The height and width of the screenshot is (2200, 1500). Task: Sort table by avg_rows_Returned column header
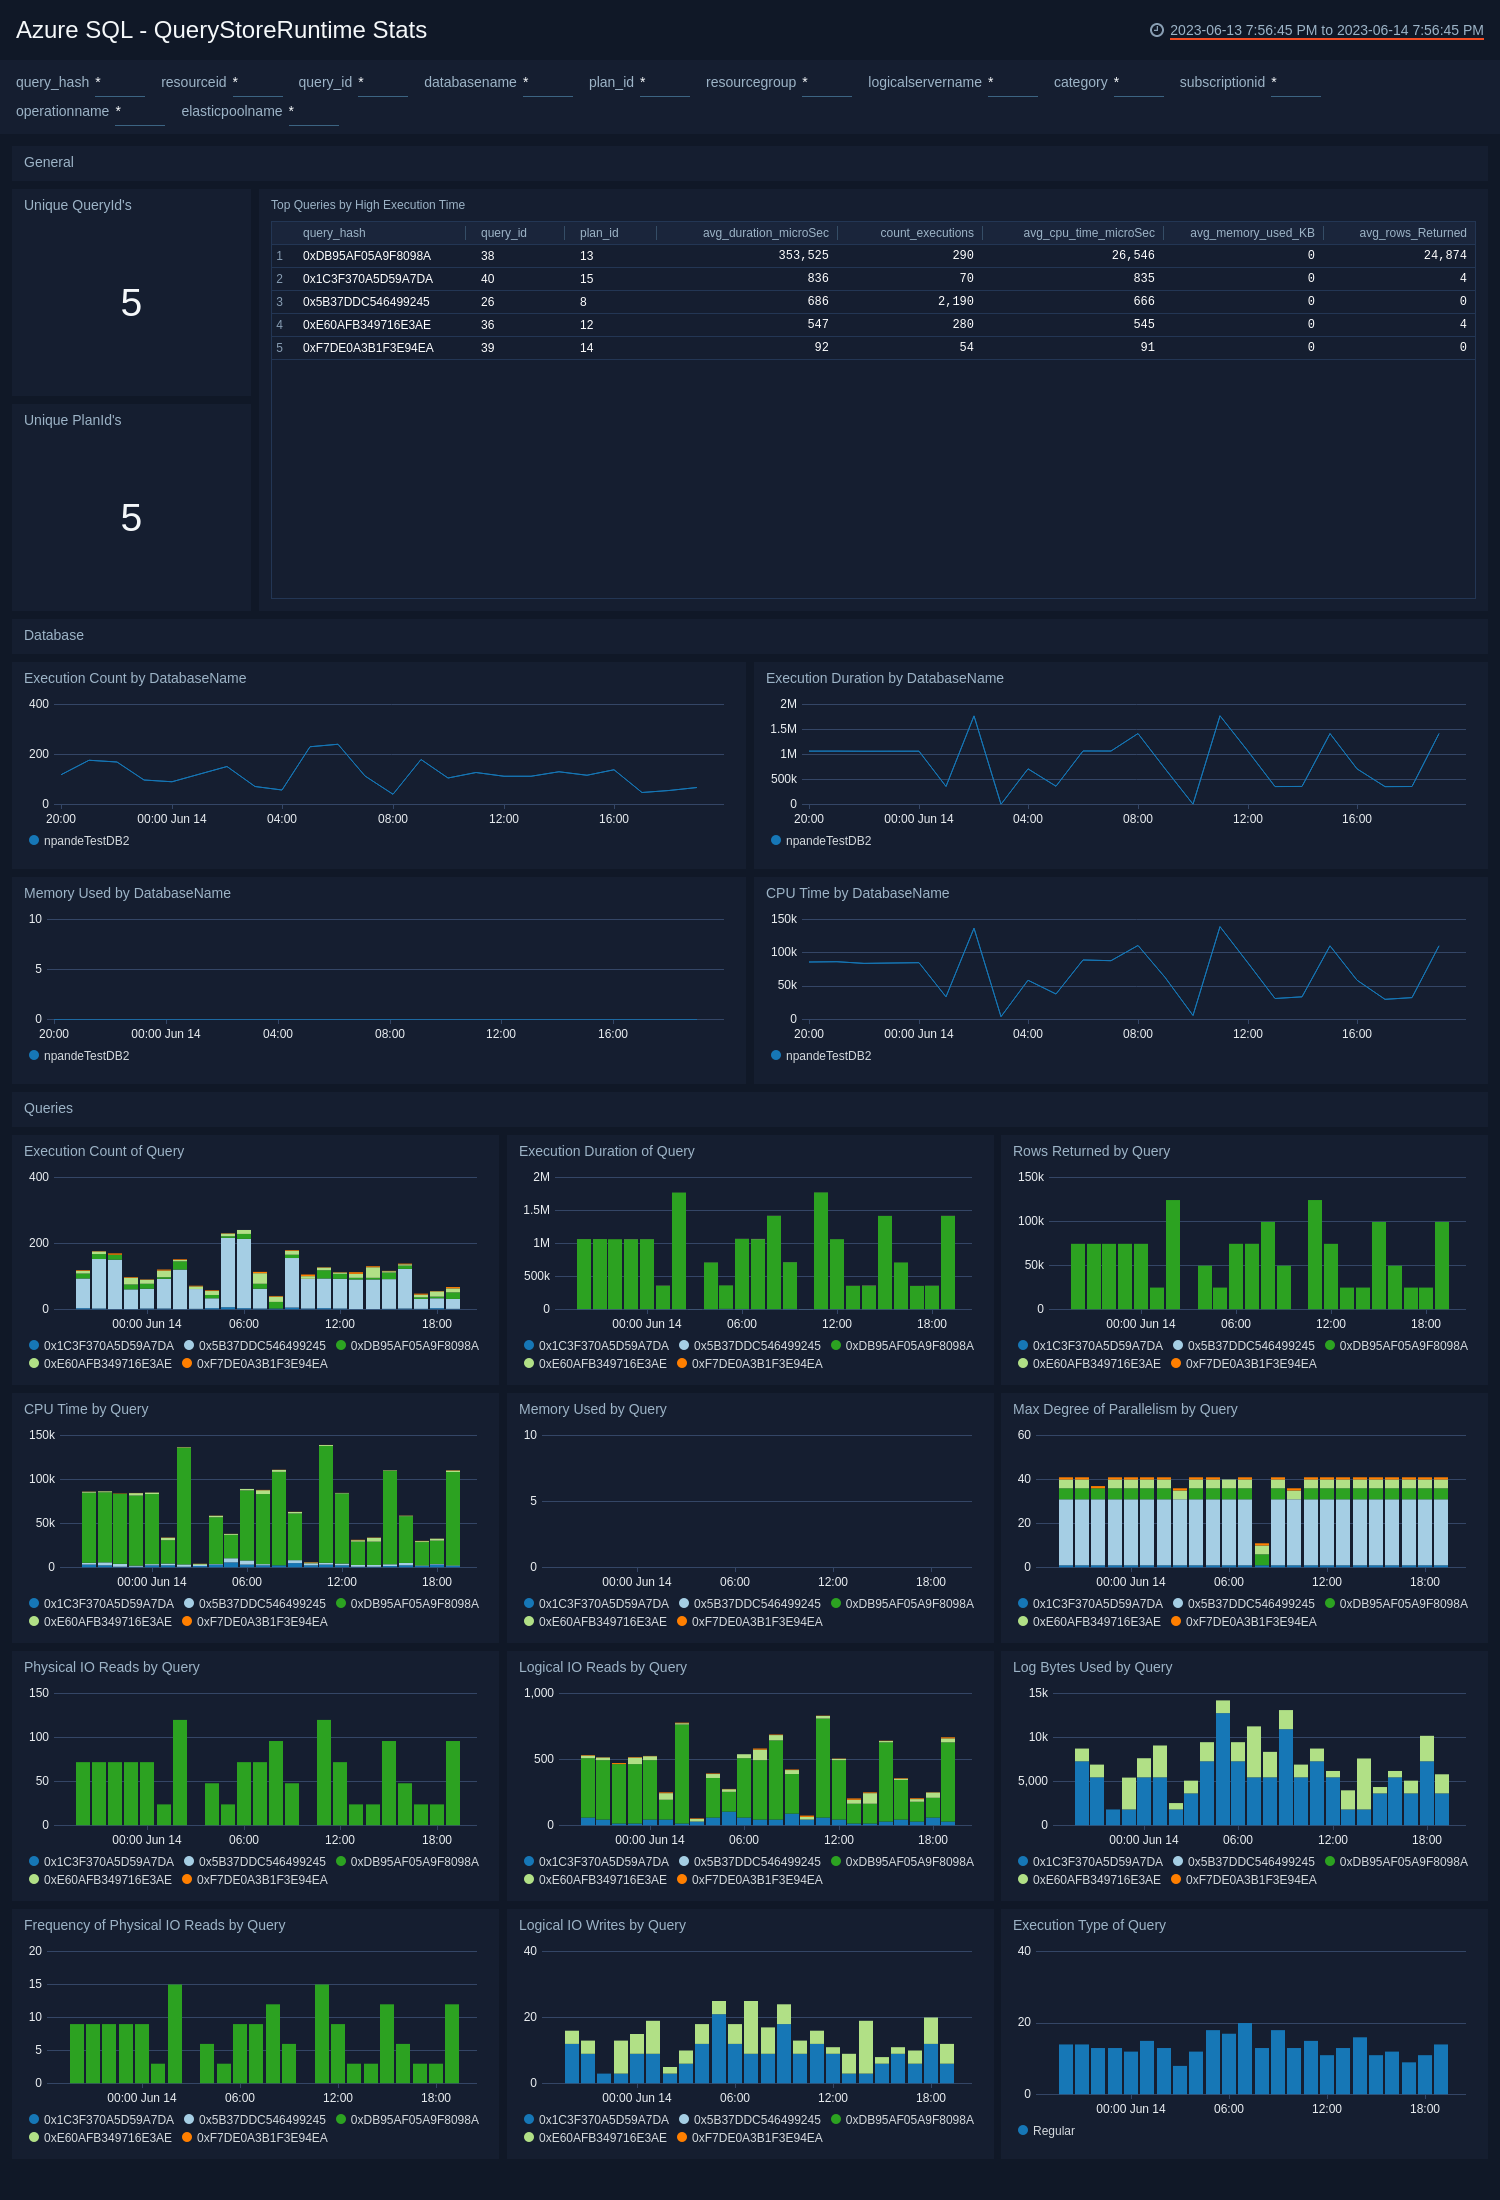(1412, 233)
